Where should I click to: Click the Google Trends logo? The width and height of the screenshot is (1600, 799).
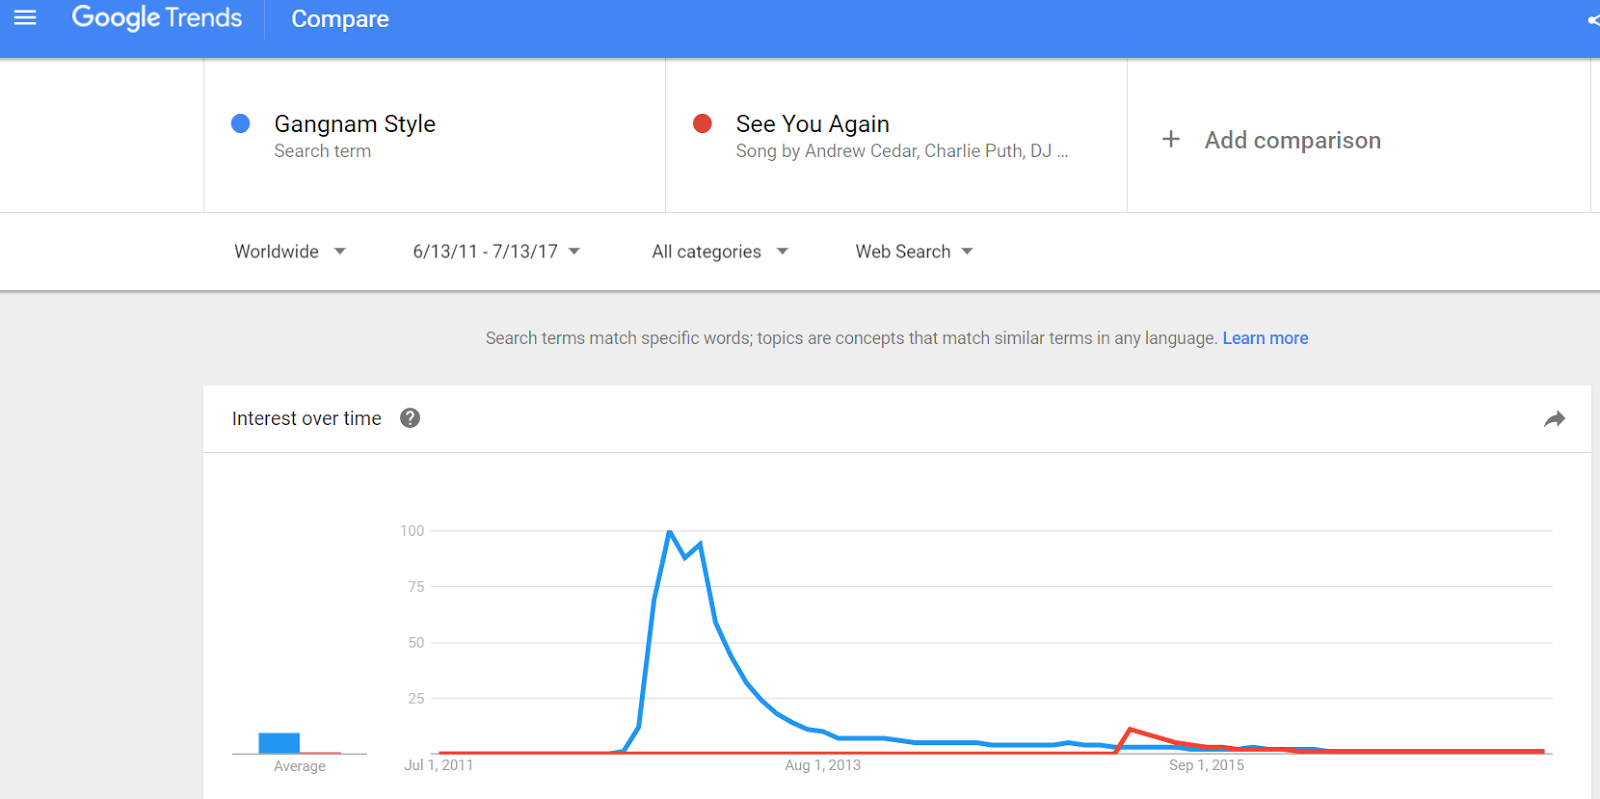(157, 18)
